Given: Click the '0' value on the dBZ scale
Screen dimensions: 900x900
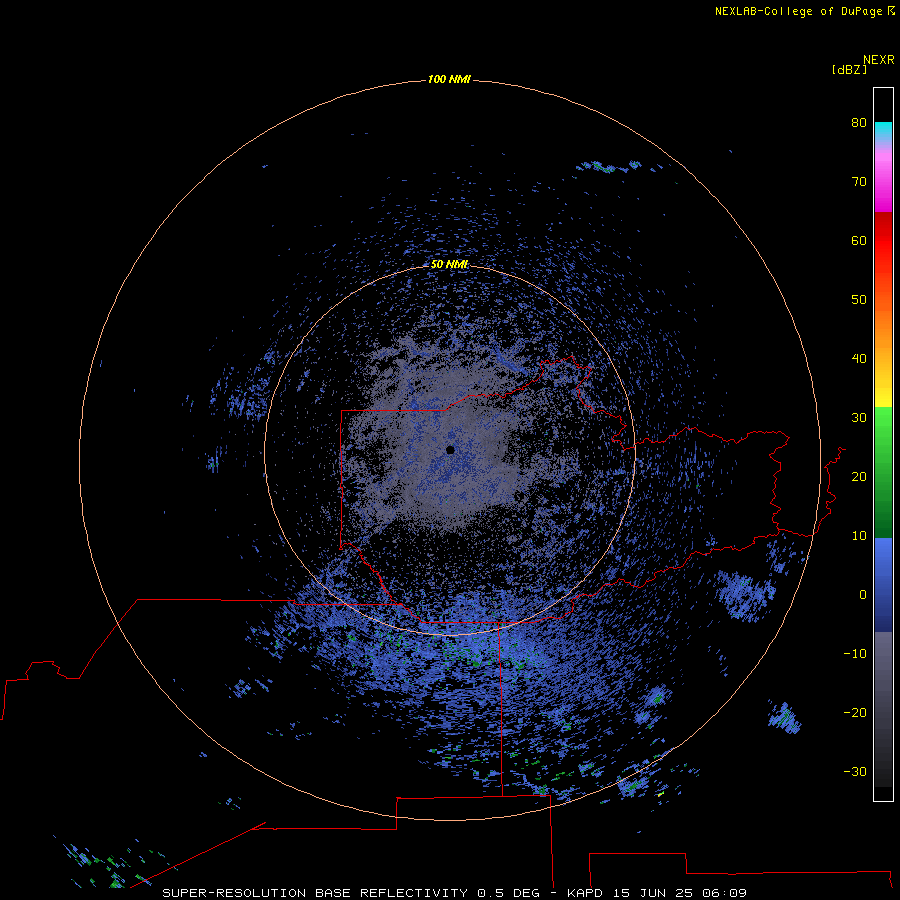Looking at the screenshot, I should pyautogui.click(x=863, y=595).
